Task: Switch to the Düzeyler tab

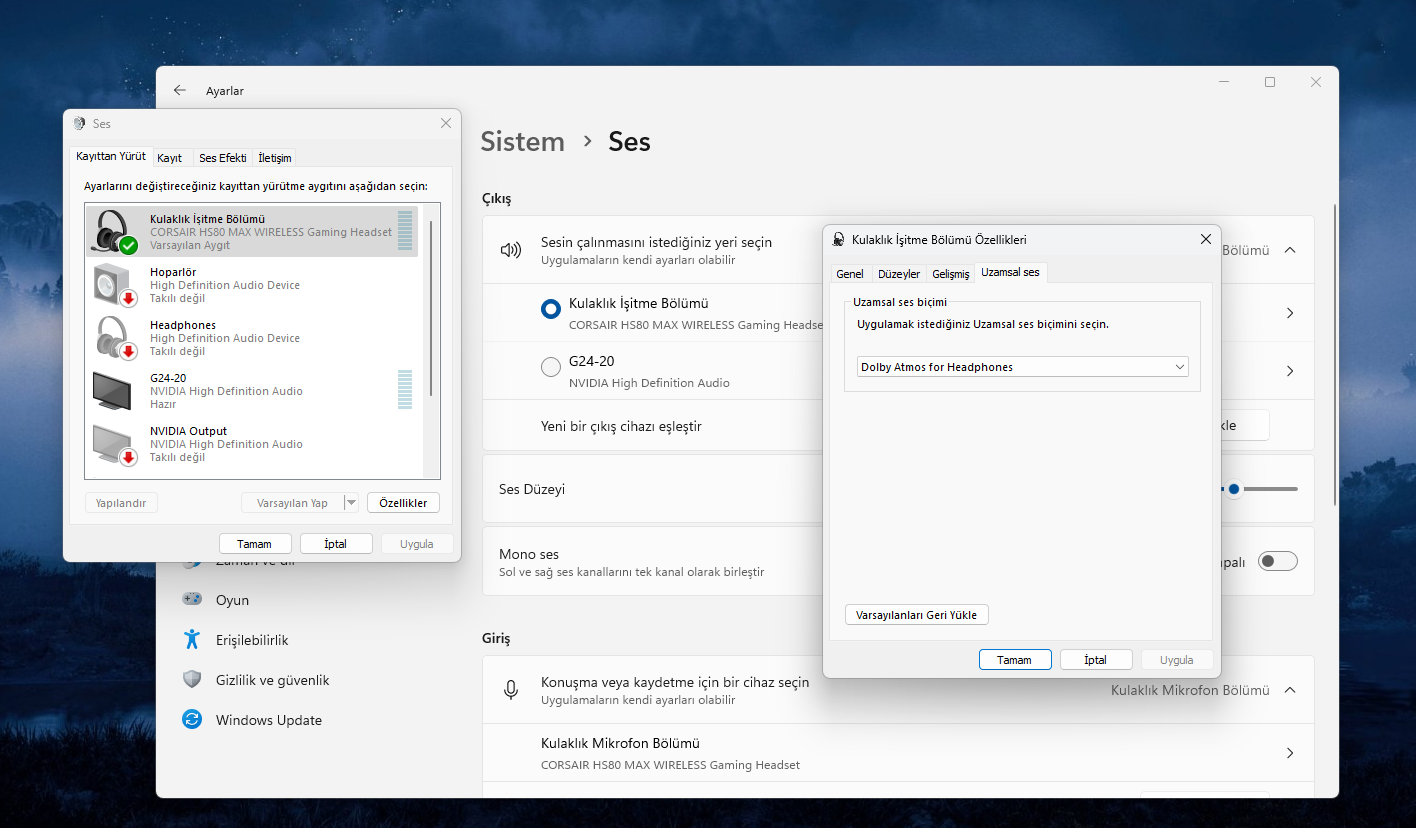Action: (x=899, y=274)
